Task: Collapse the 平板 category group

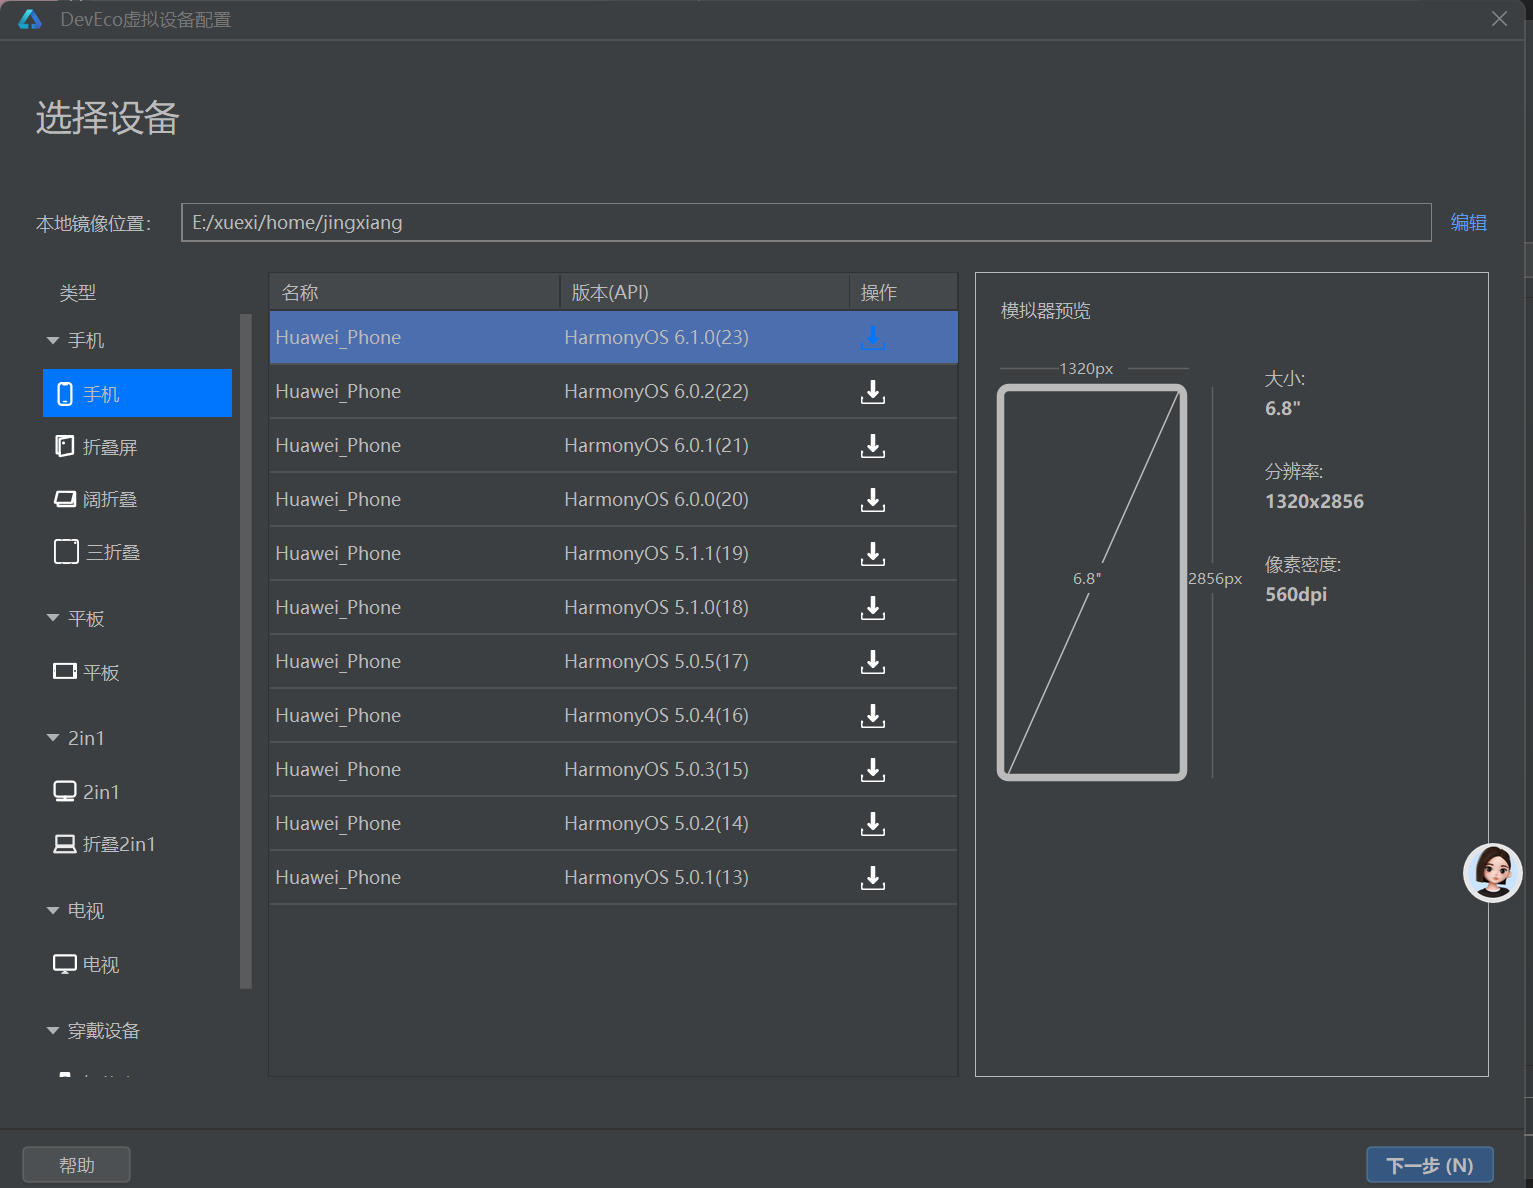Action: [53, 618]
